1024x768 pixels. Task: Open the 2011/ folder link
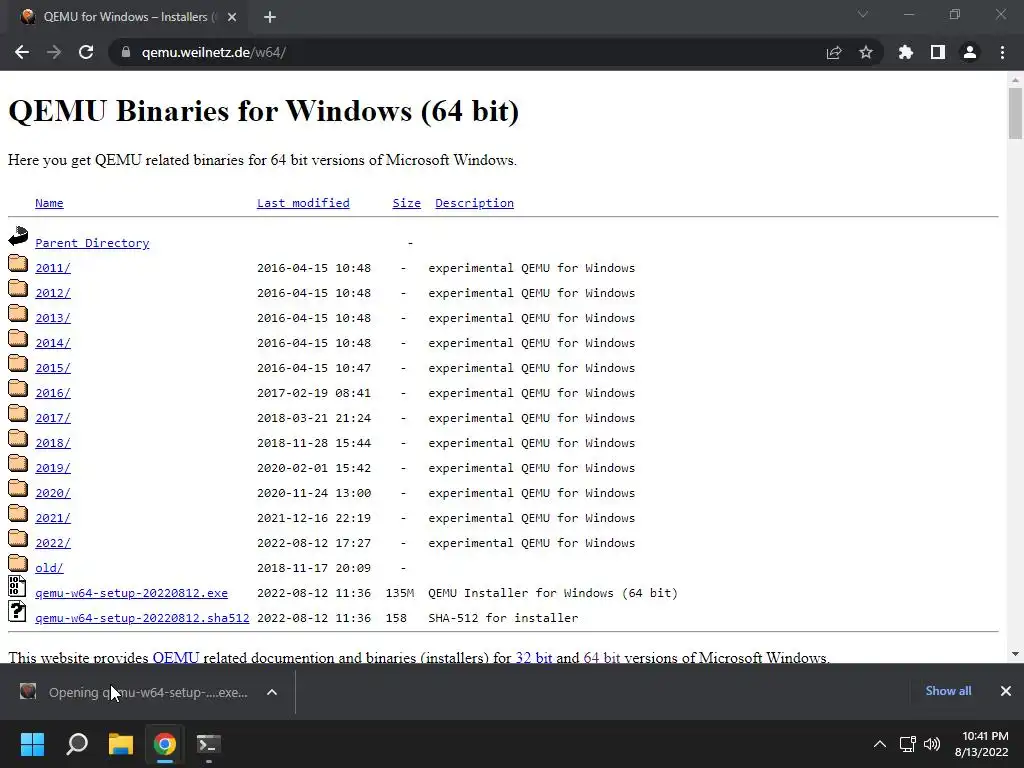click(x=53, y=268)
